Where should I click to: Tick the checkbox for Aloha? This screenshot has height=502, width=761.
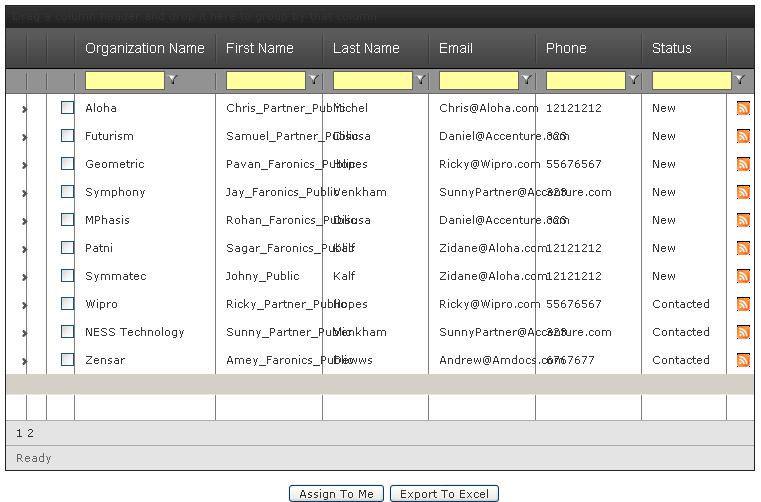[67, 107]
